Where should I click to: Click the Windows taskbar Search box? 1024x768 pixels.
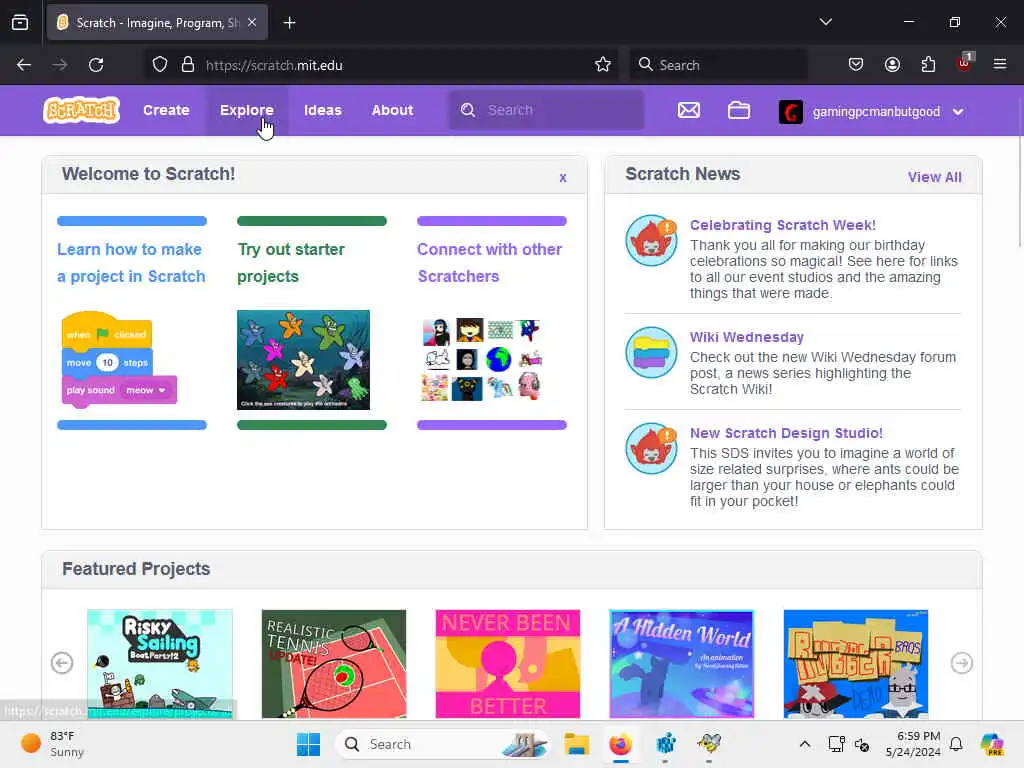coord(442,744)
